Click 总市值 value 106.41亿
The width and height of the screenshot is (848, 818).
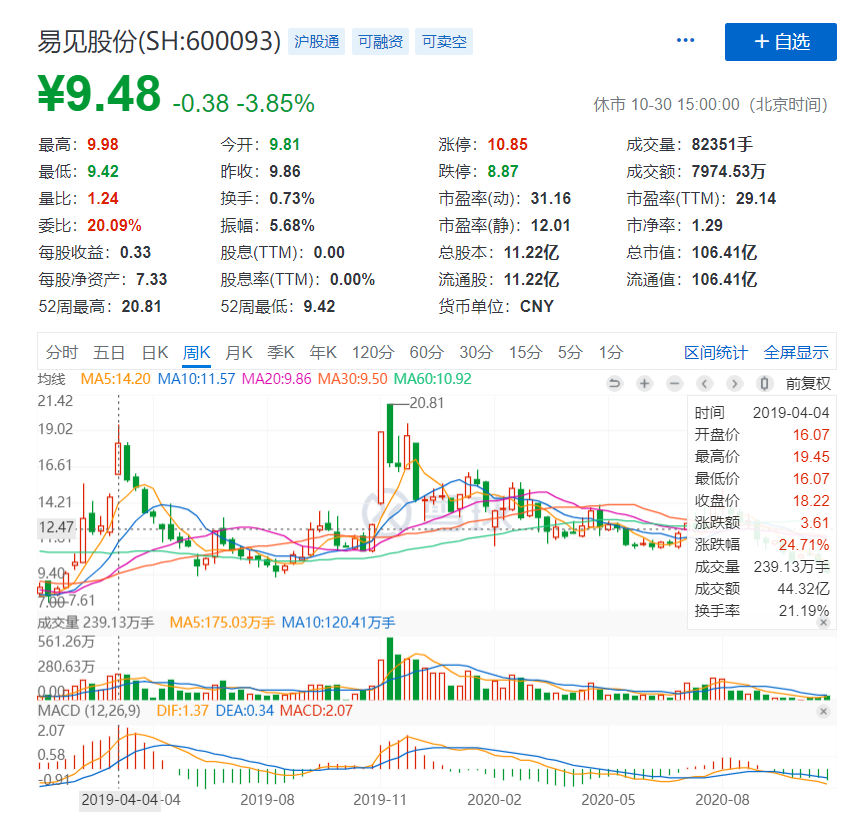pos(724,253)
